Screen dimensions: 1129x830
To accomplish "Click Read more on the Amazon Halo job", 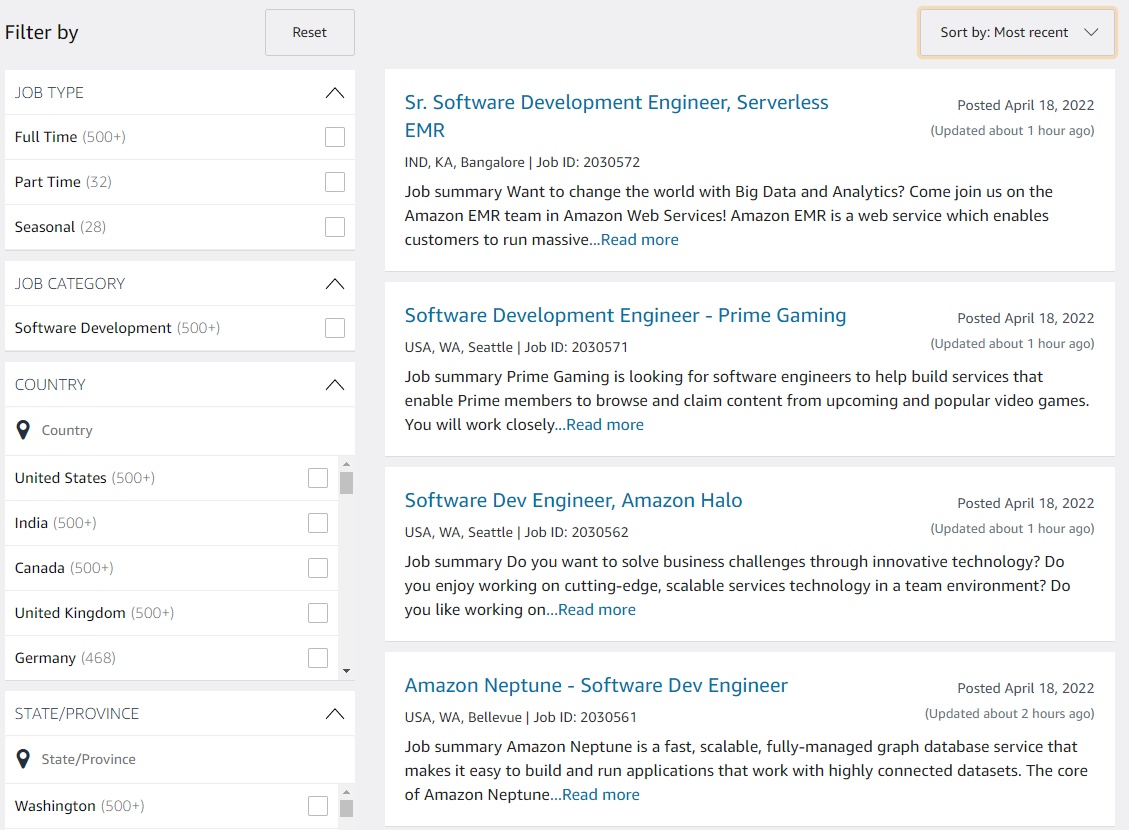I will coord(596,610).
